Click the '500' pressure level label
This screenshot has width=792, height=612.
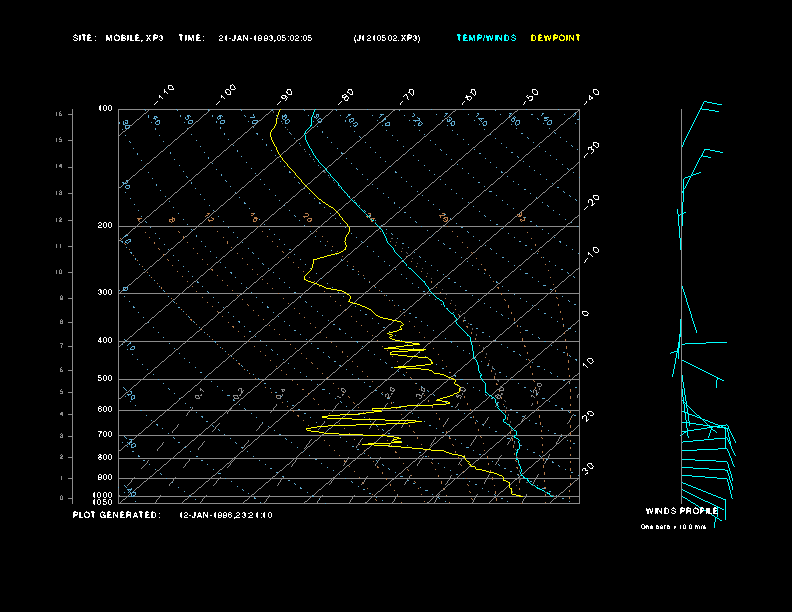[x=105, y=379]
